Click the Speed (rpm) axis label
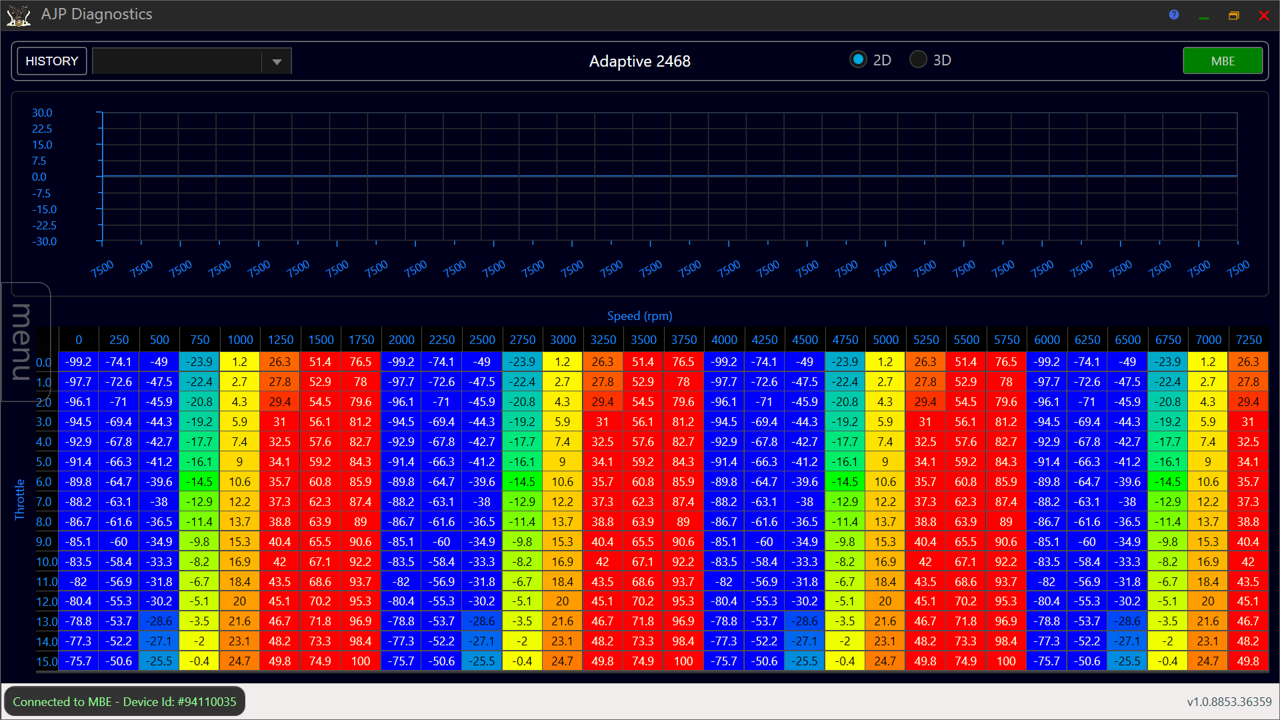Screen dimensions: 1280x720 639,316
